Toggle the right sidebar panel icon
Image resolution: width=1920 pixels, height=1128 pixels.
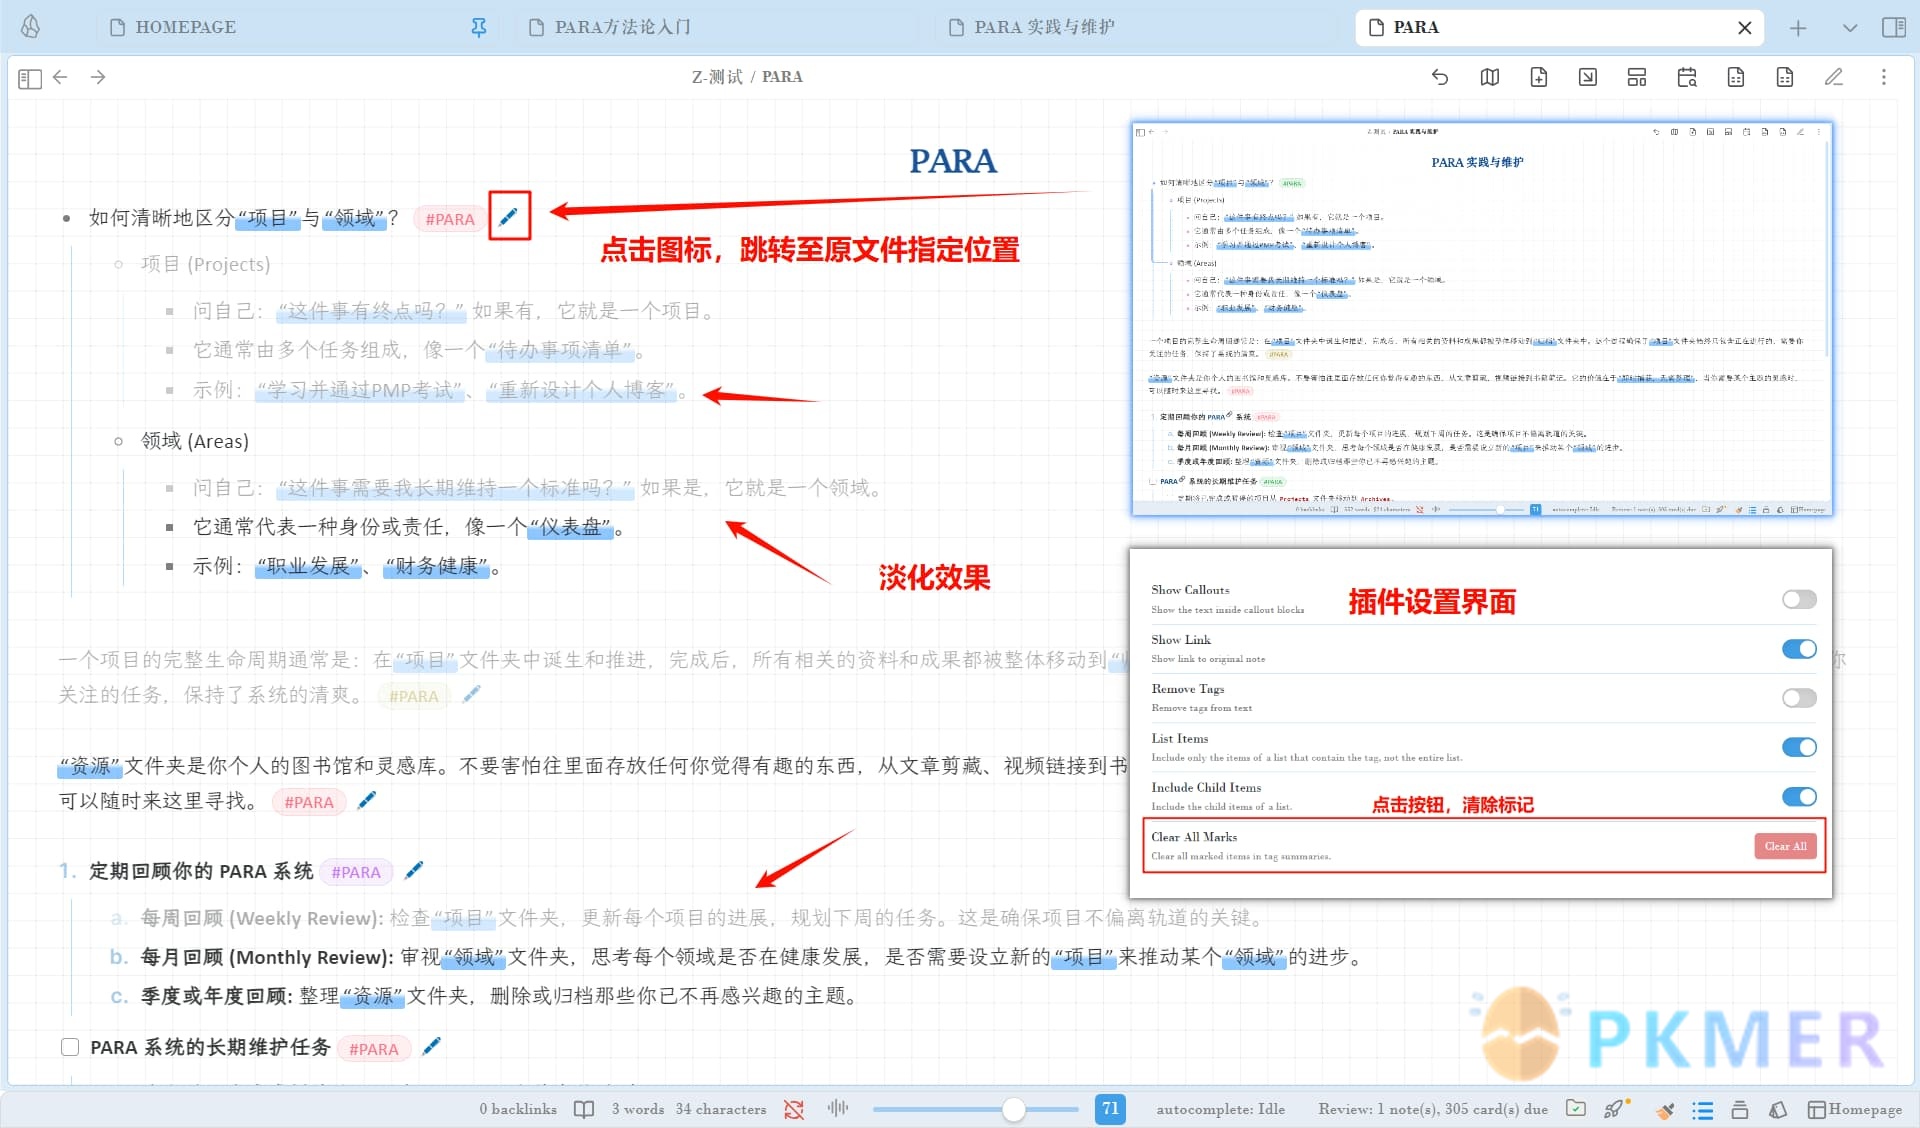[x=1894, y=28]
